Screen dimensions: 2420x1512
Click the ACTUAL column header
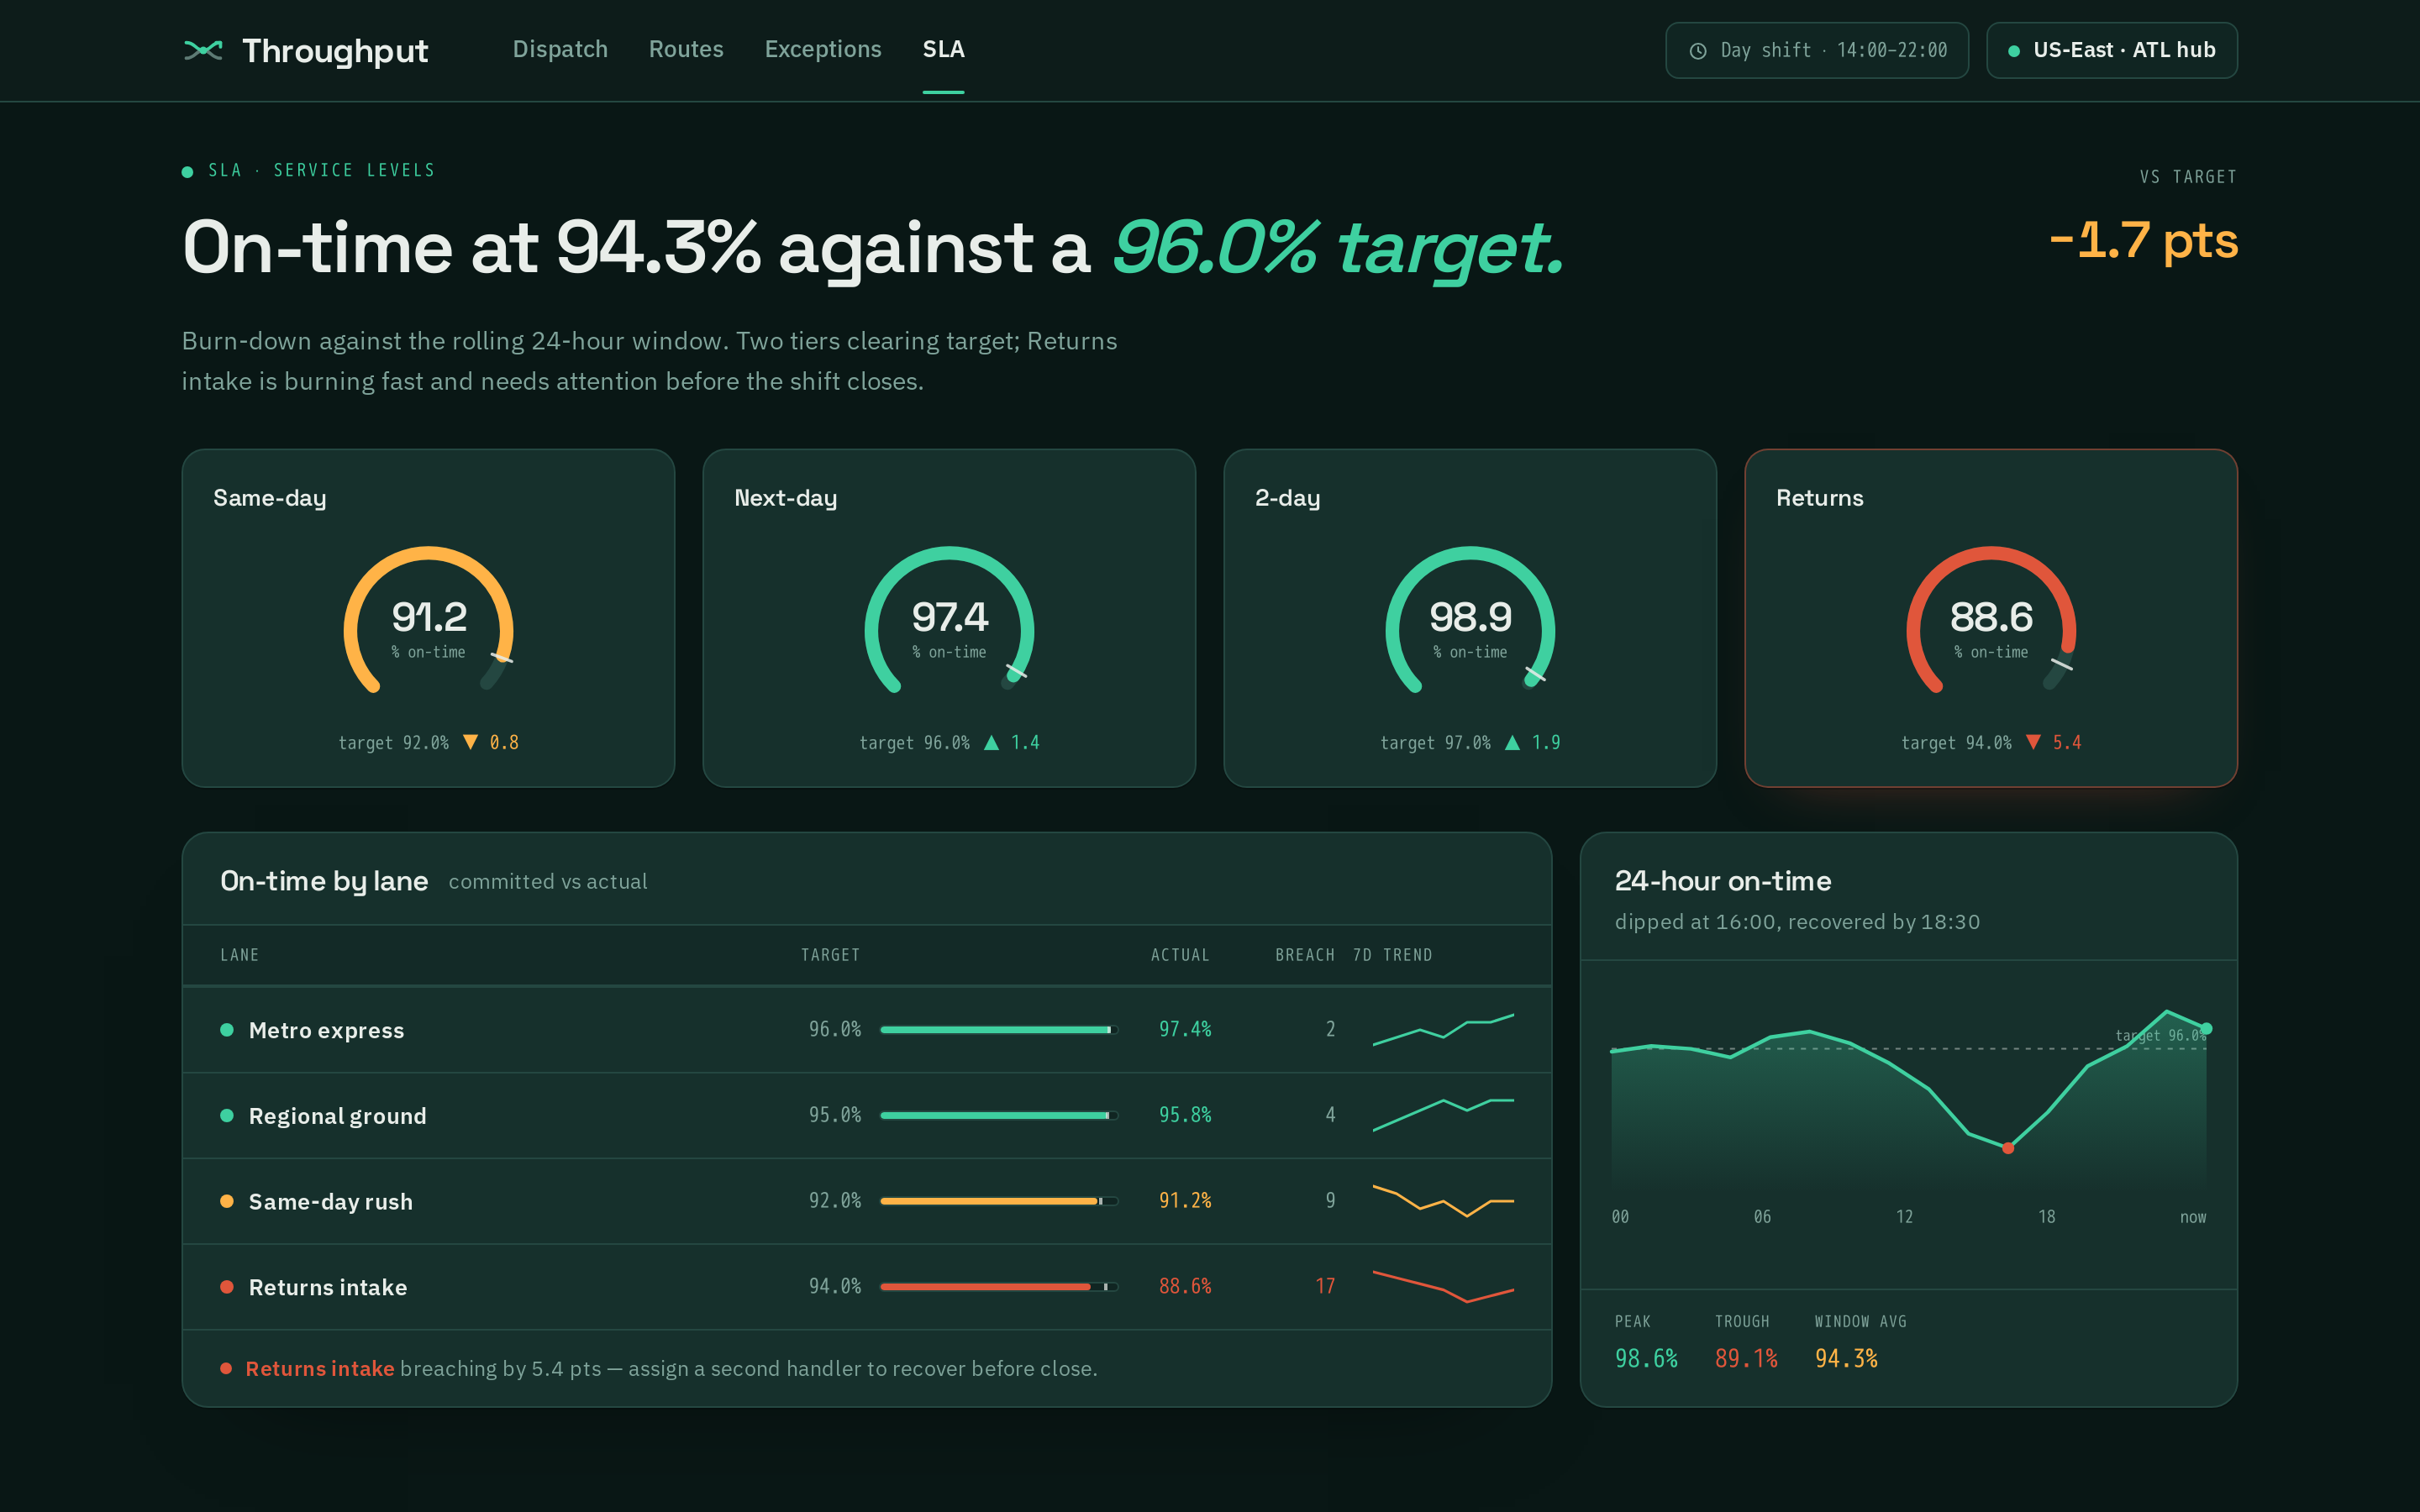(1180, 955)
